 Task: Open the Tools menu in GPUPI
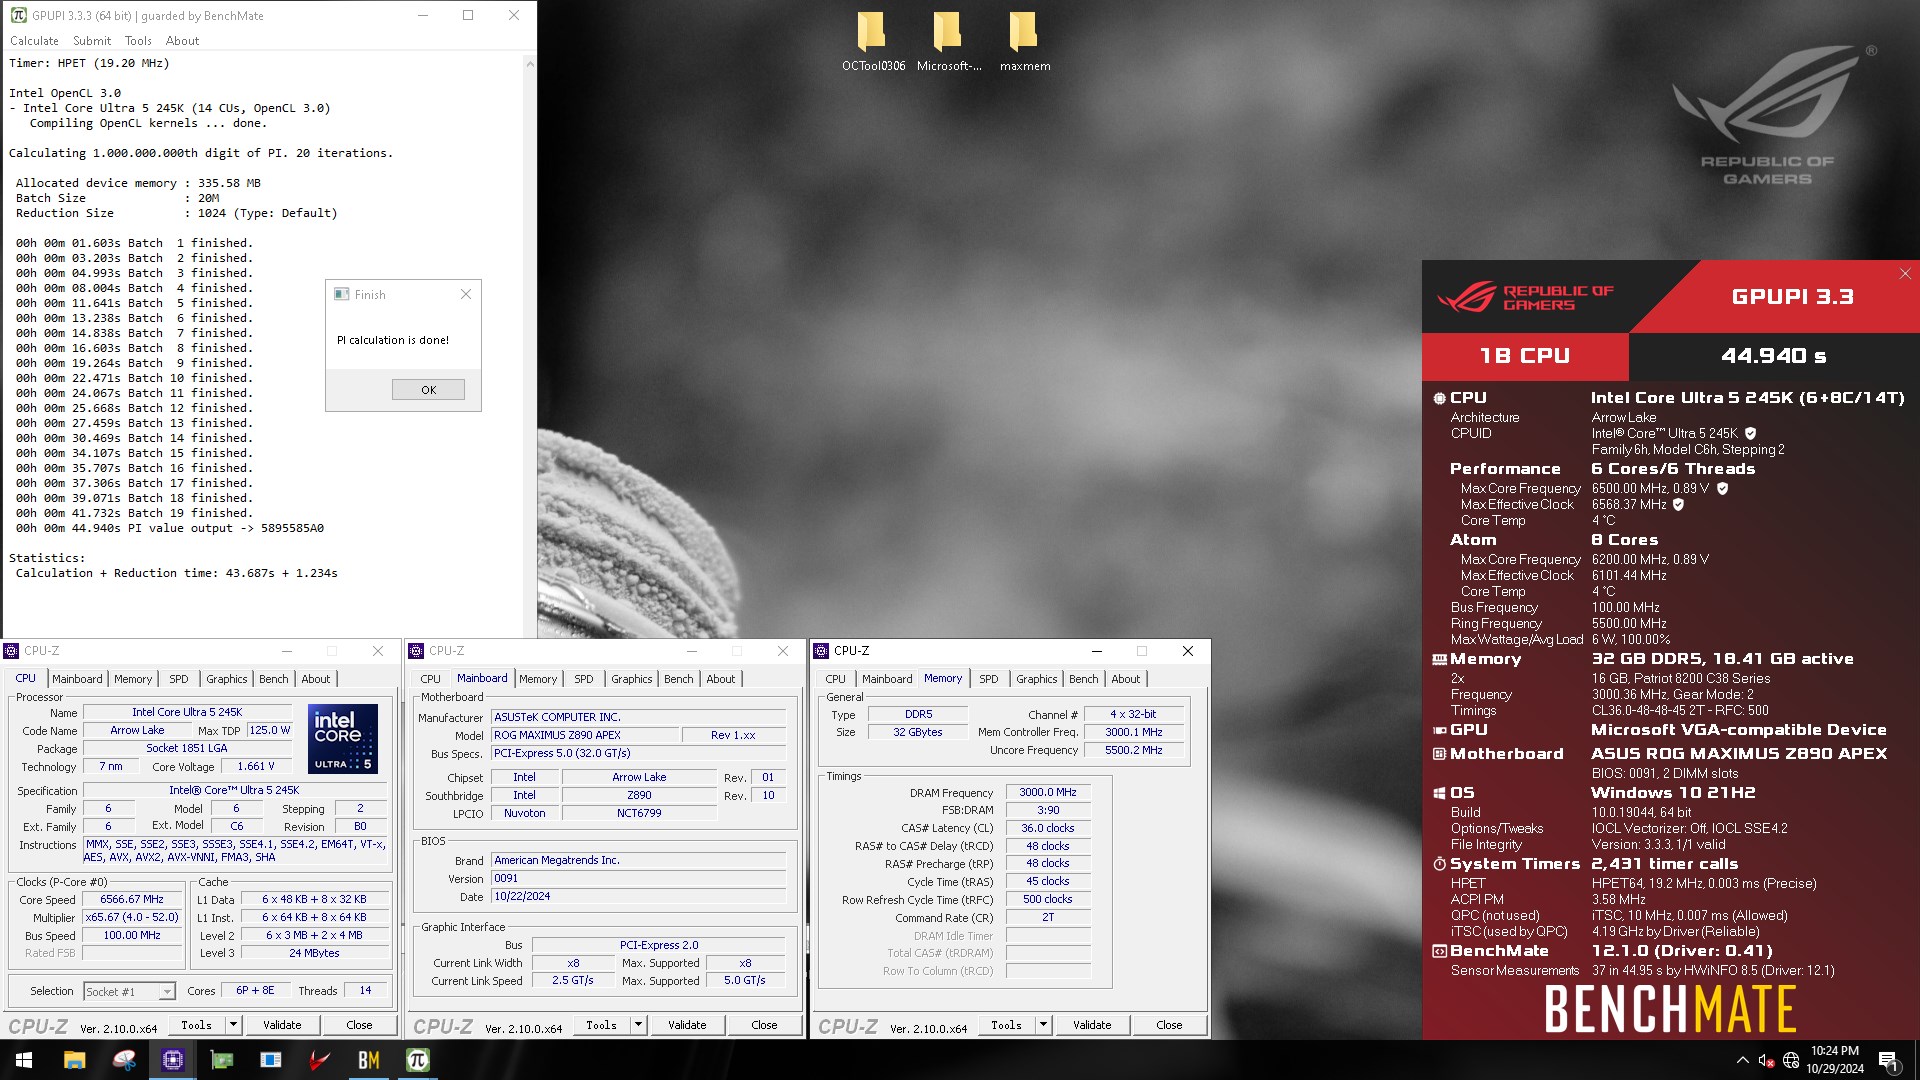coord(138,41)
